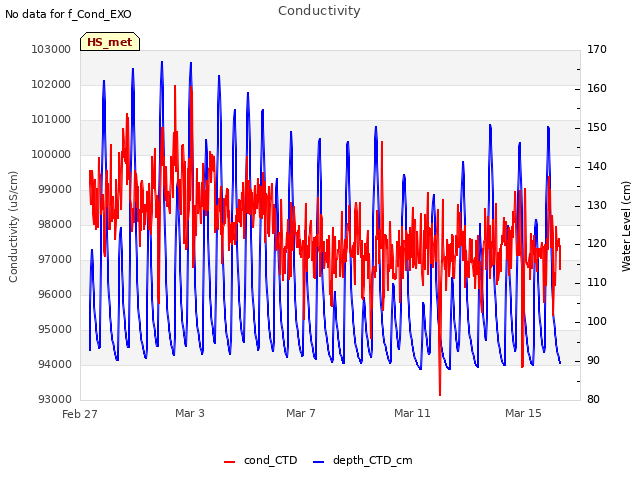This screenshot has height=480, width=640.
Task: Click the 101000 left axis value
Action: pos(51,120)
